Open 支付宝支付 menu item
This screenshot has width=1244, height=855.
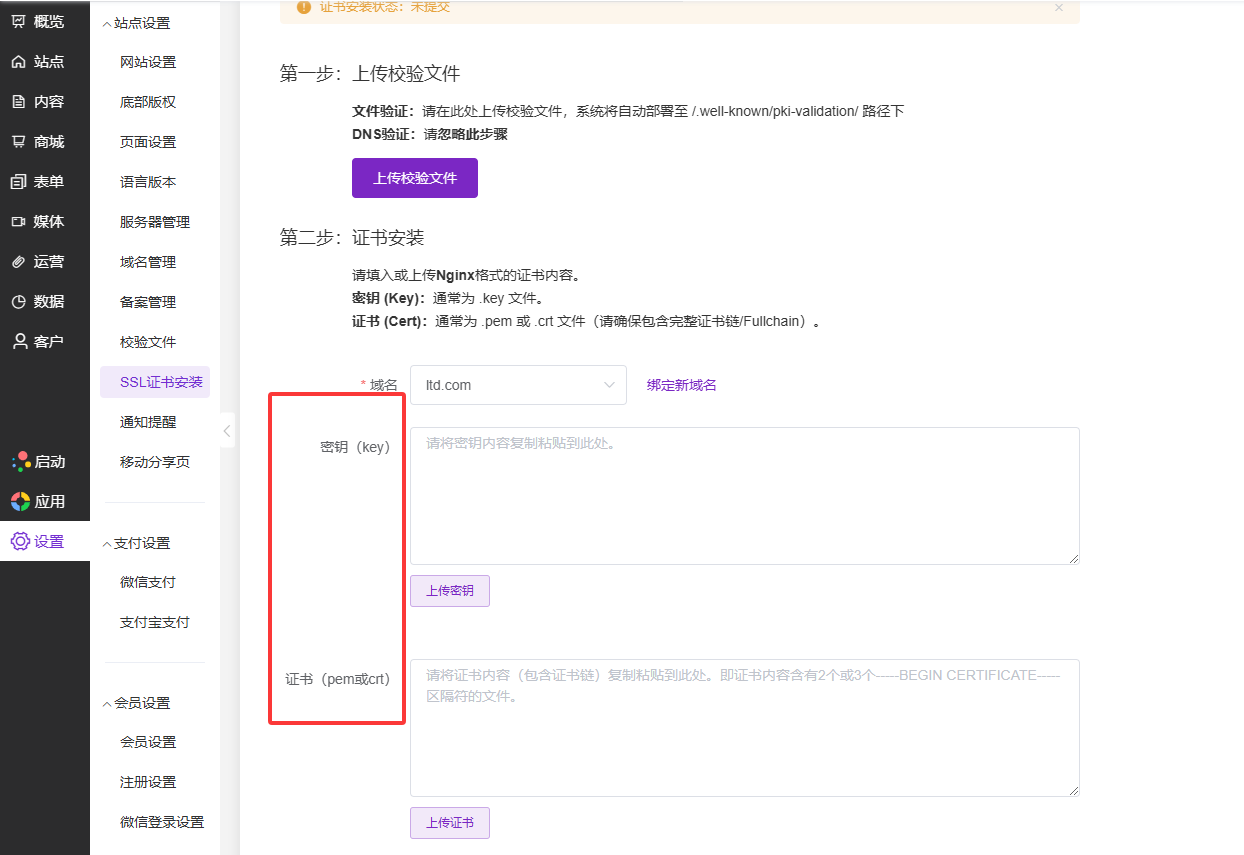(155, 622)
